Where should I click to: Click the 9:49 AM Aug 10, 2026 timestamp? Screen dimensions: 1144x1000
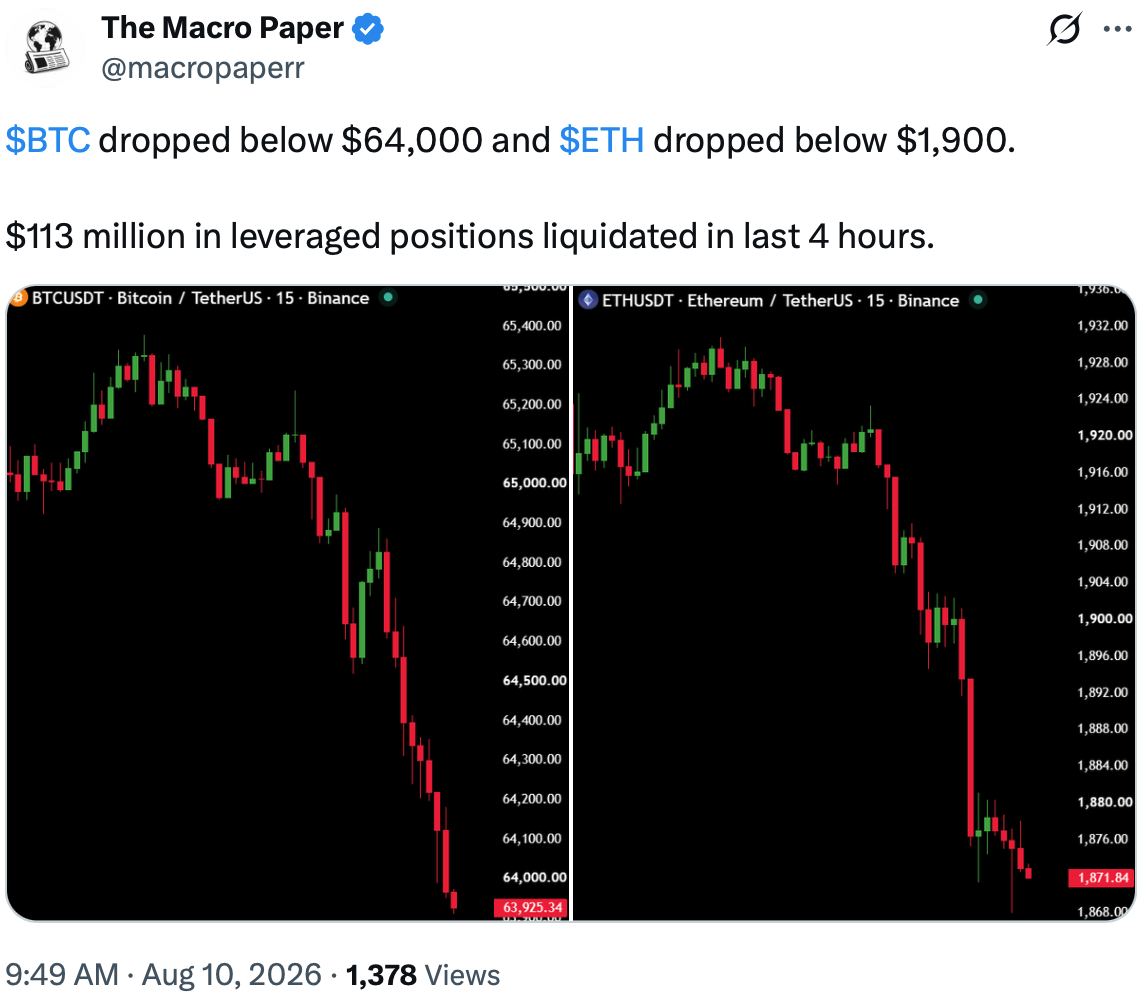(163, 974)
